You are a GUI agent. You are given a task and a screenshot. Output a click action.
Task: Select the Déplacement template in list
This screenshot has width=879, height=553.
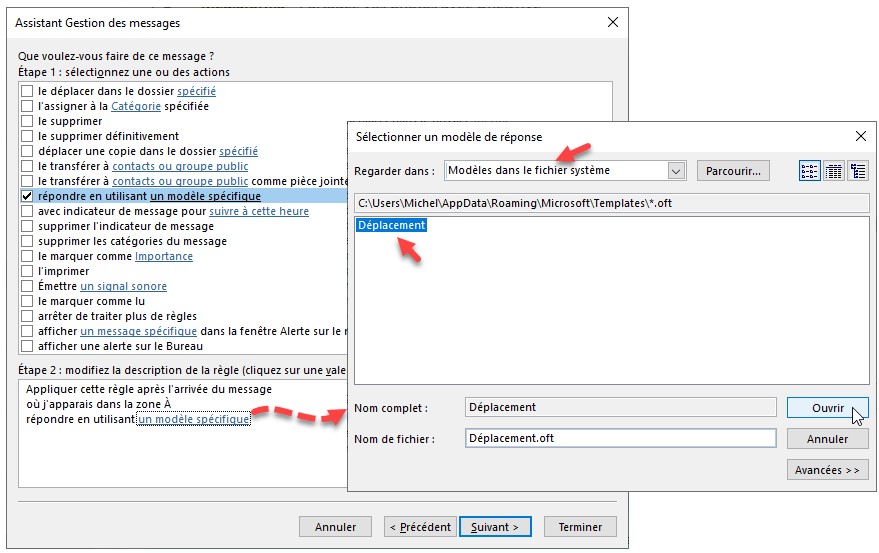[392, 226]
